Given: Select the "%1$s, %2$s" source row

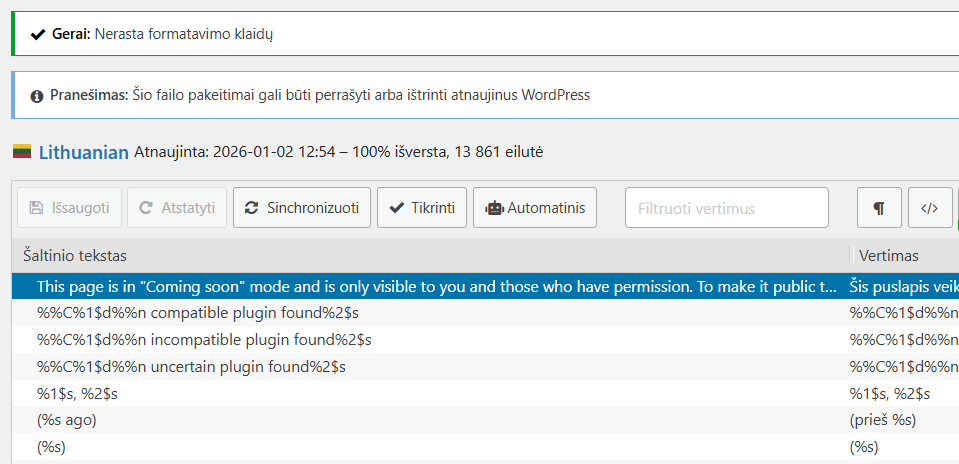Looking at the screenshot, I should tap(77, 394).
